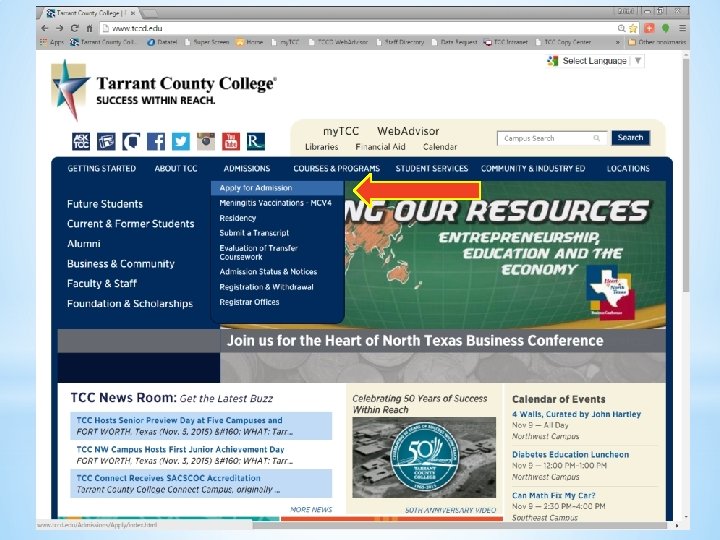
Task: Open the Other bookmarks folder
Action: (657, 42)
